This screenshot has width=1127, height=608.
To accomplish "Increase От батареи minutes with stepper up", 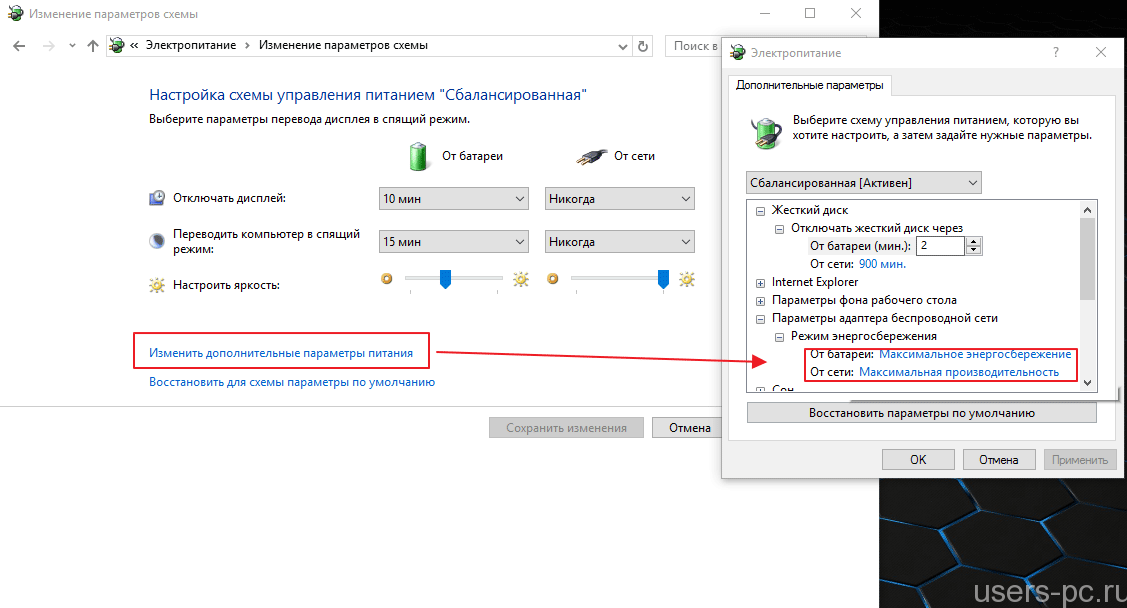I will (974, 241).
